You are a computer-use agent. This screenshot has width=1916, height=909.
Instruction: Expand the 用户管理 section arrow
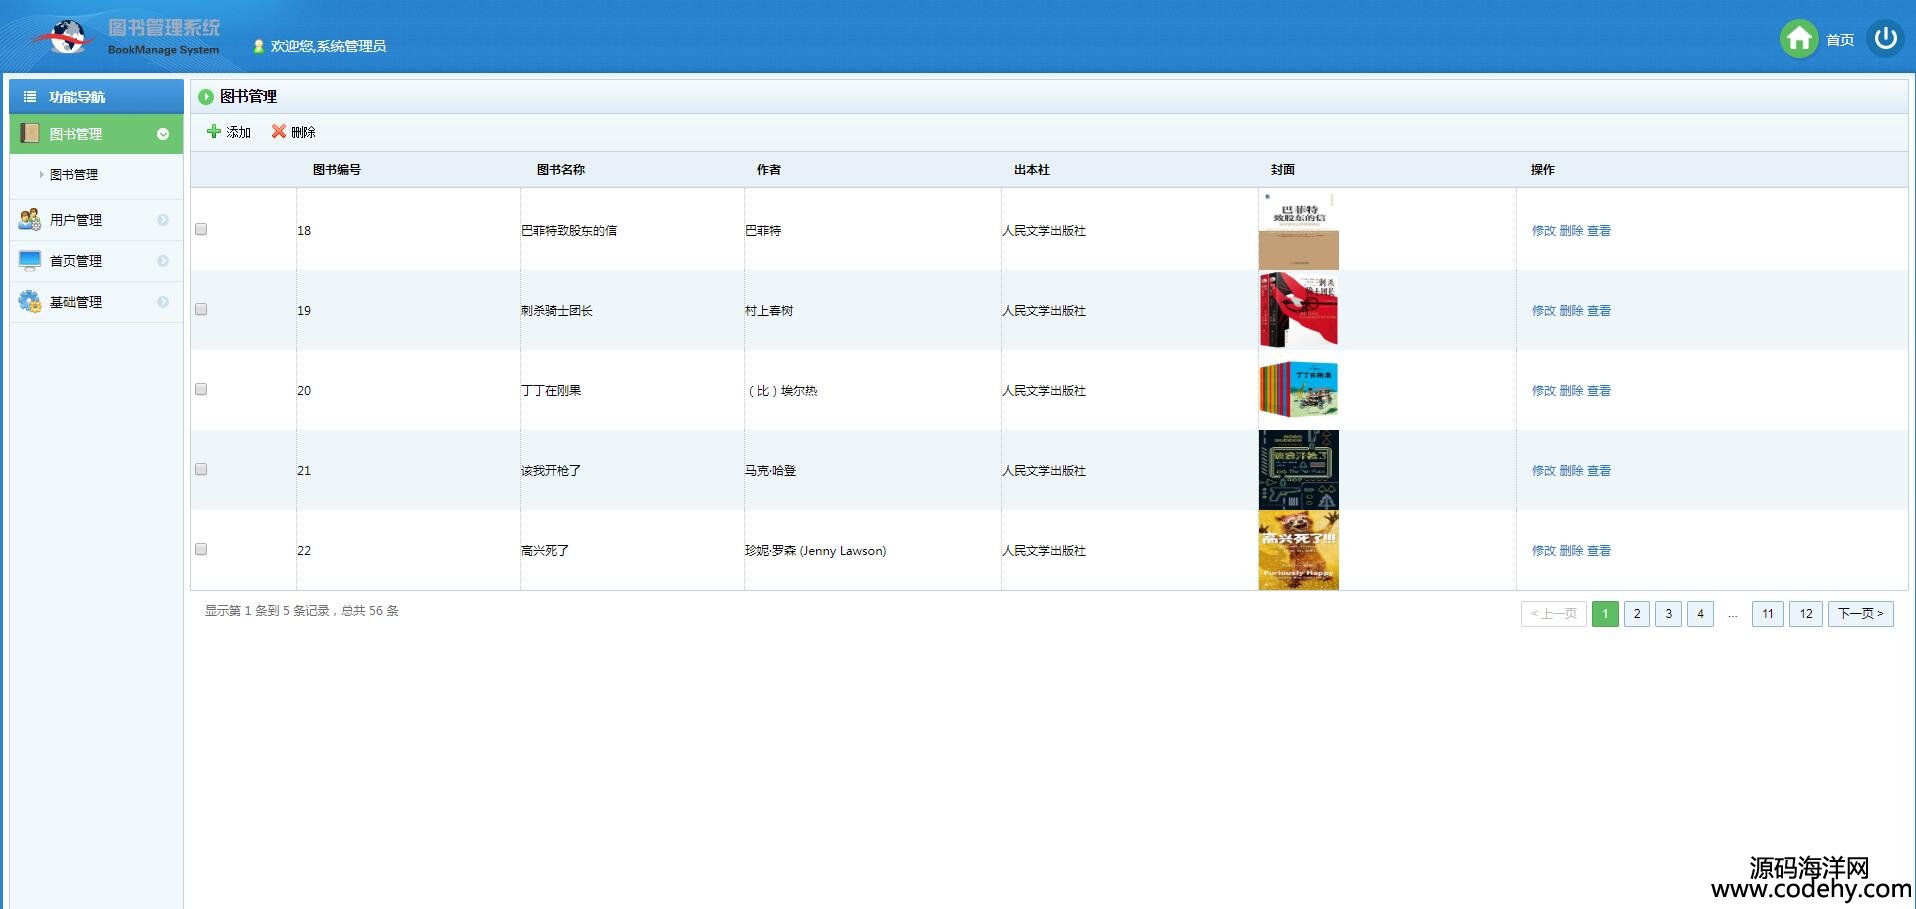[x=163, y=220]
